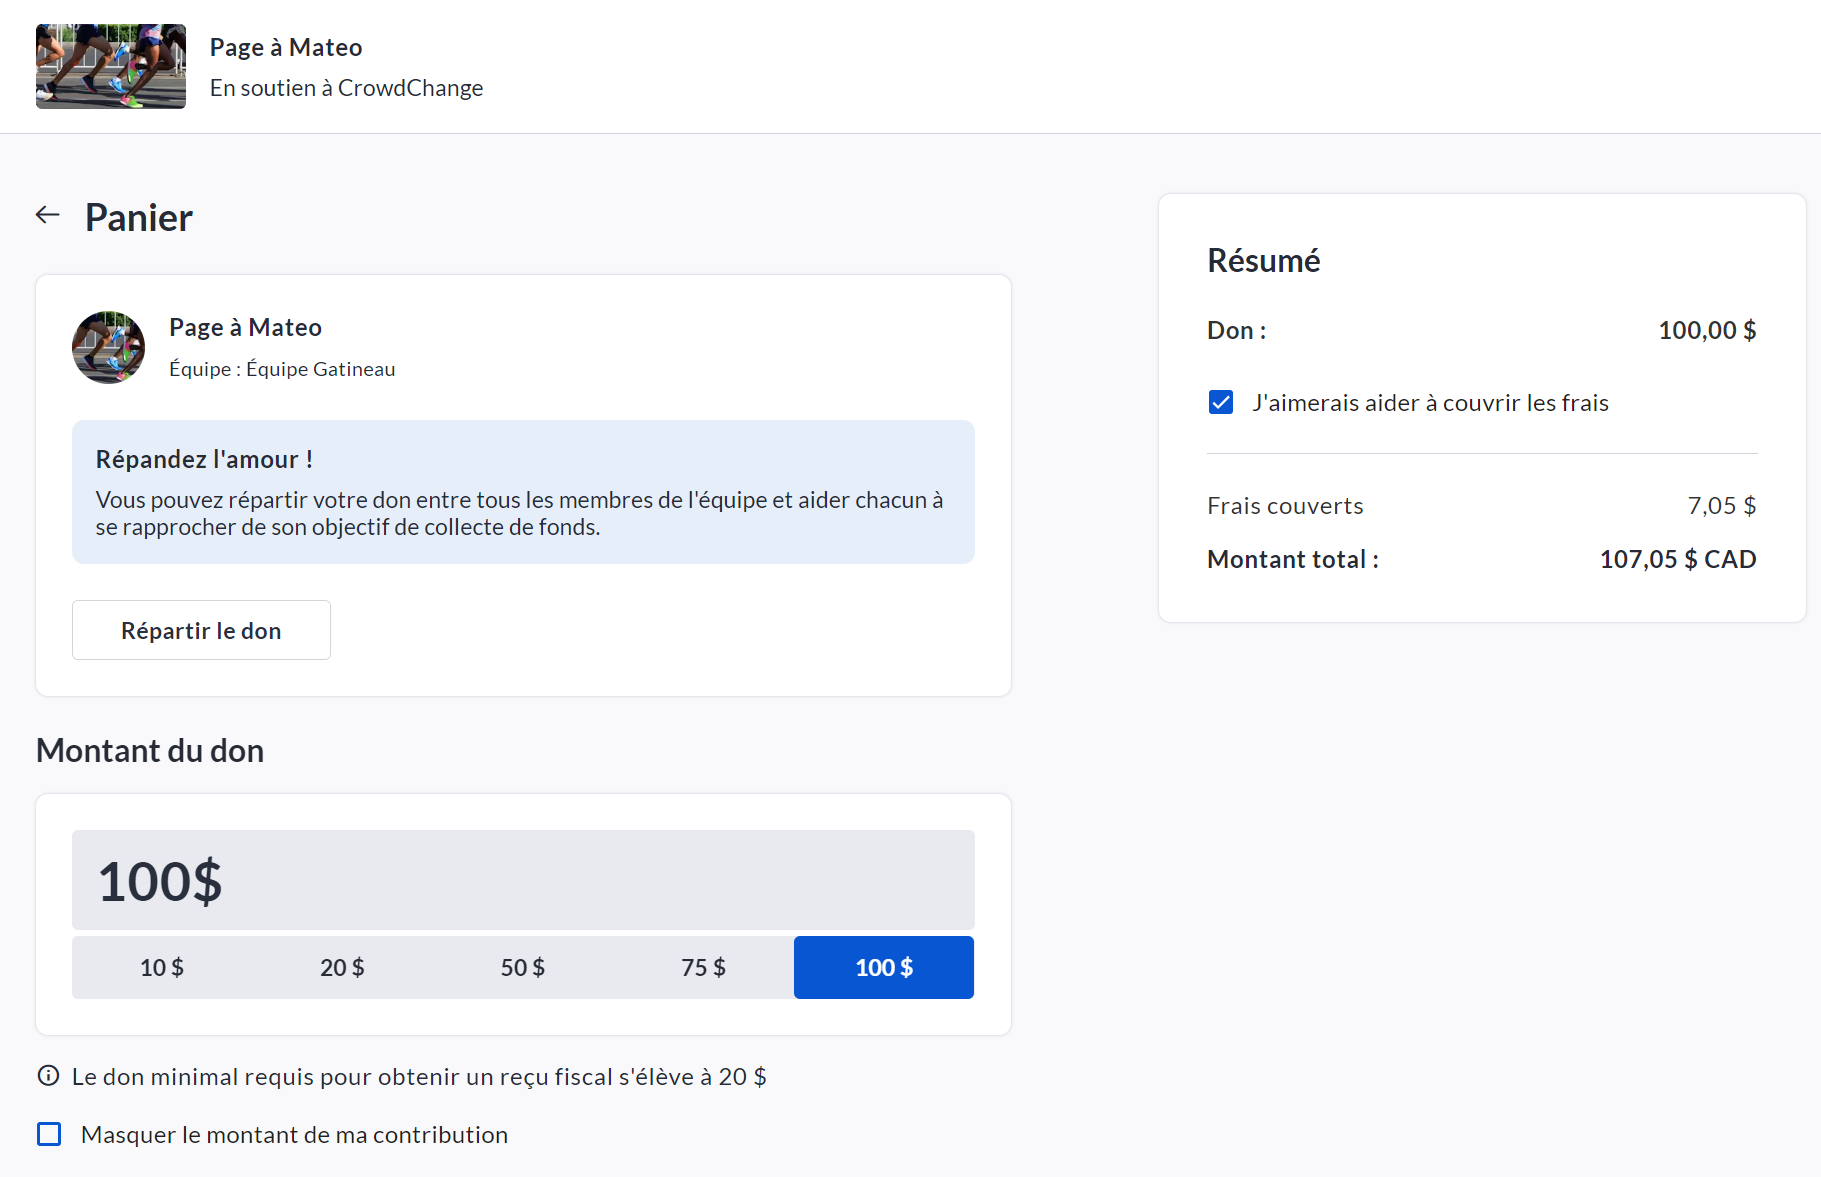Viewport: 1821px width, 1177px height.
Task: Open the runners thumbnail in header
Action: [111, 66]
